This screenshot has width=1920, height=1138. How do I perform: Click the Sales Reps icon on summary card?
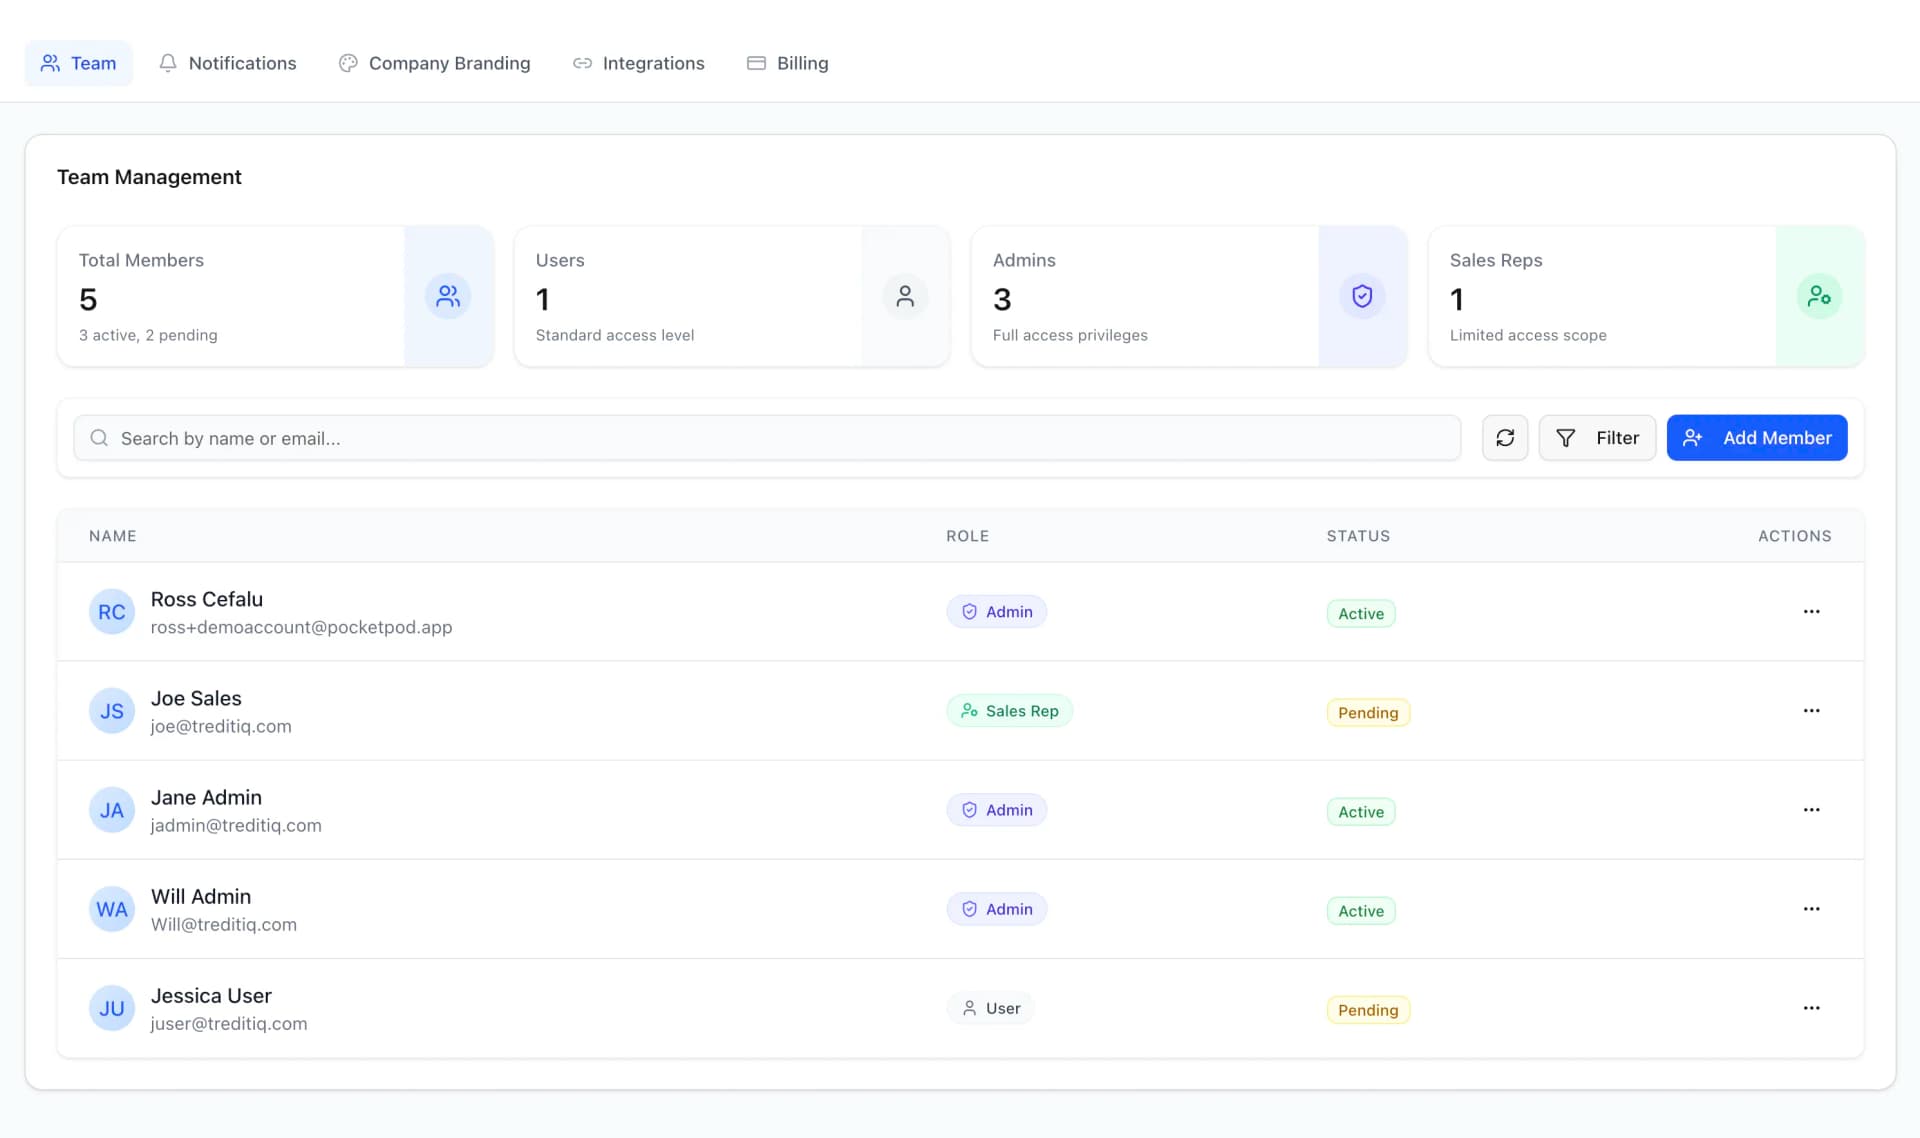pyautogui.click(x=1819, y=296)
